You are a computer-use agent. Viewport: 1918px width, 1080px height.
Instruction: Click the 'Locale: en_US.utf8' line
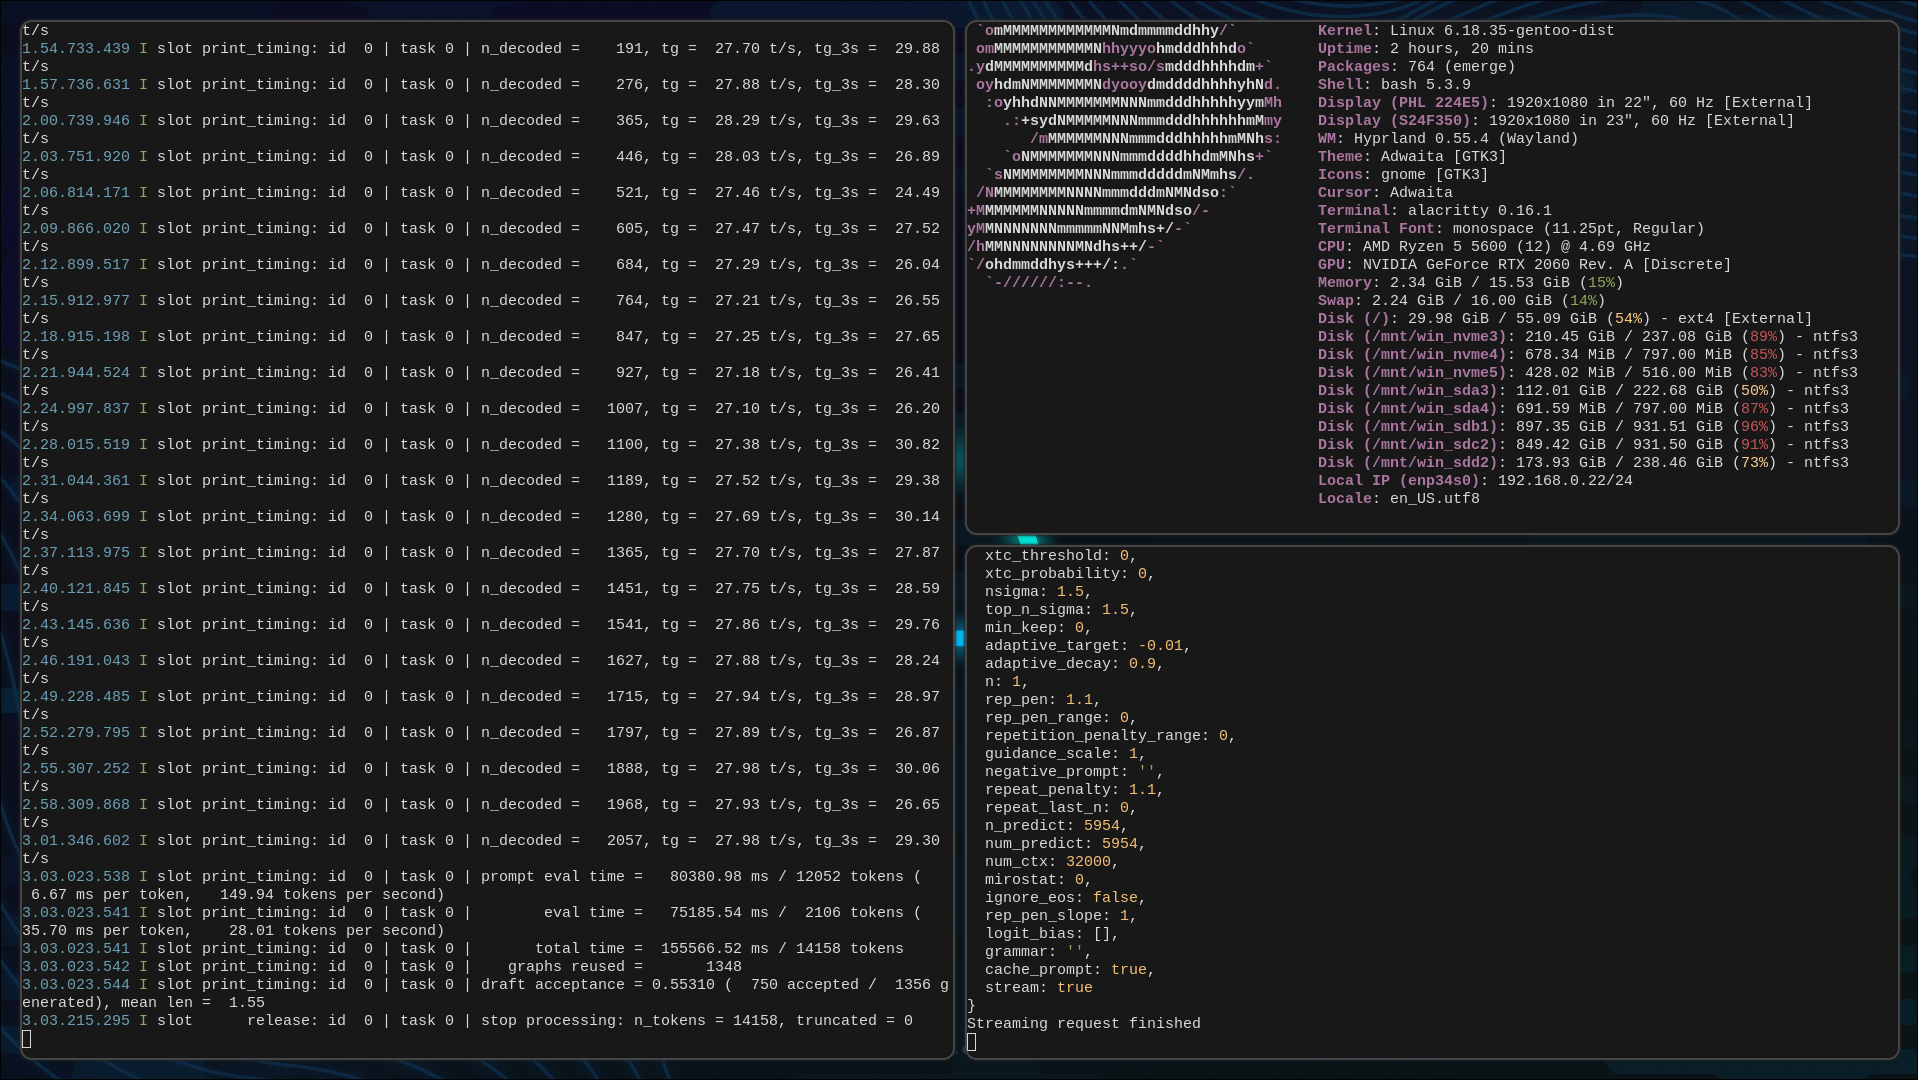(x=1399, y=499)
